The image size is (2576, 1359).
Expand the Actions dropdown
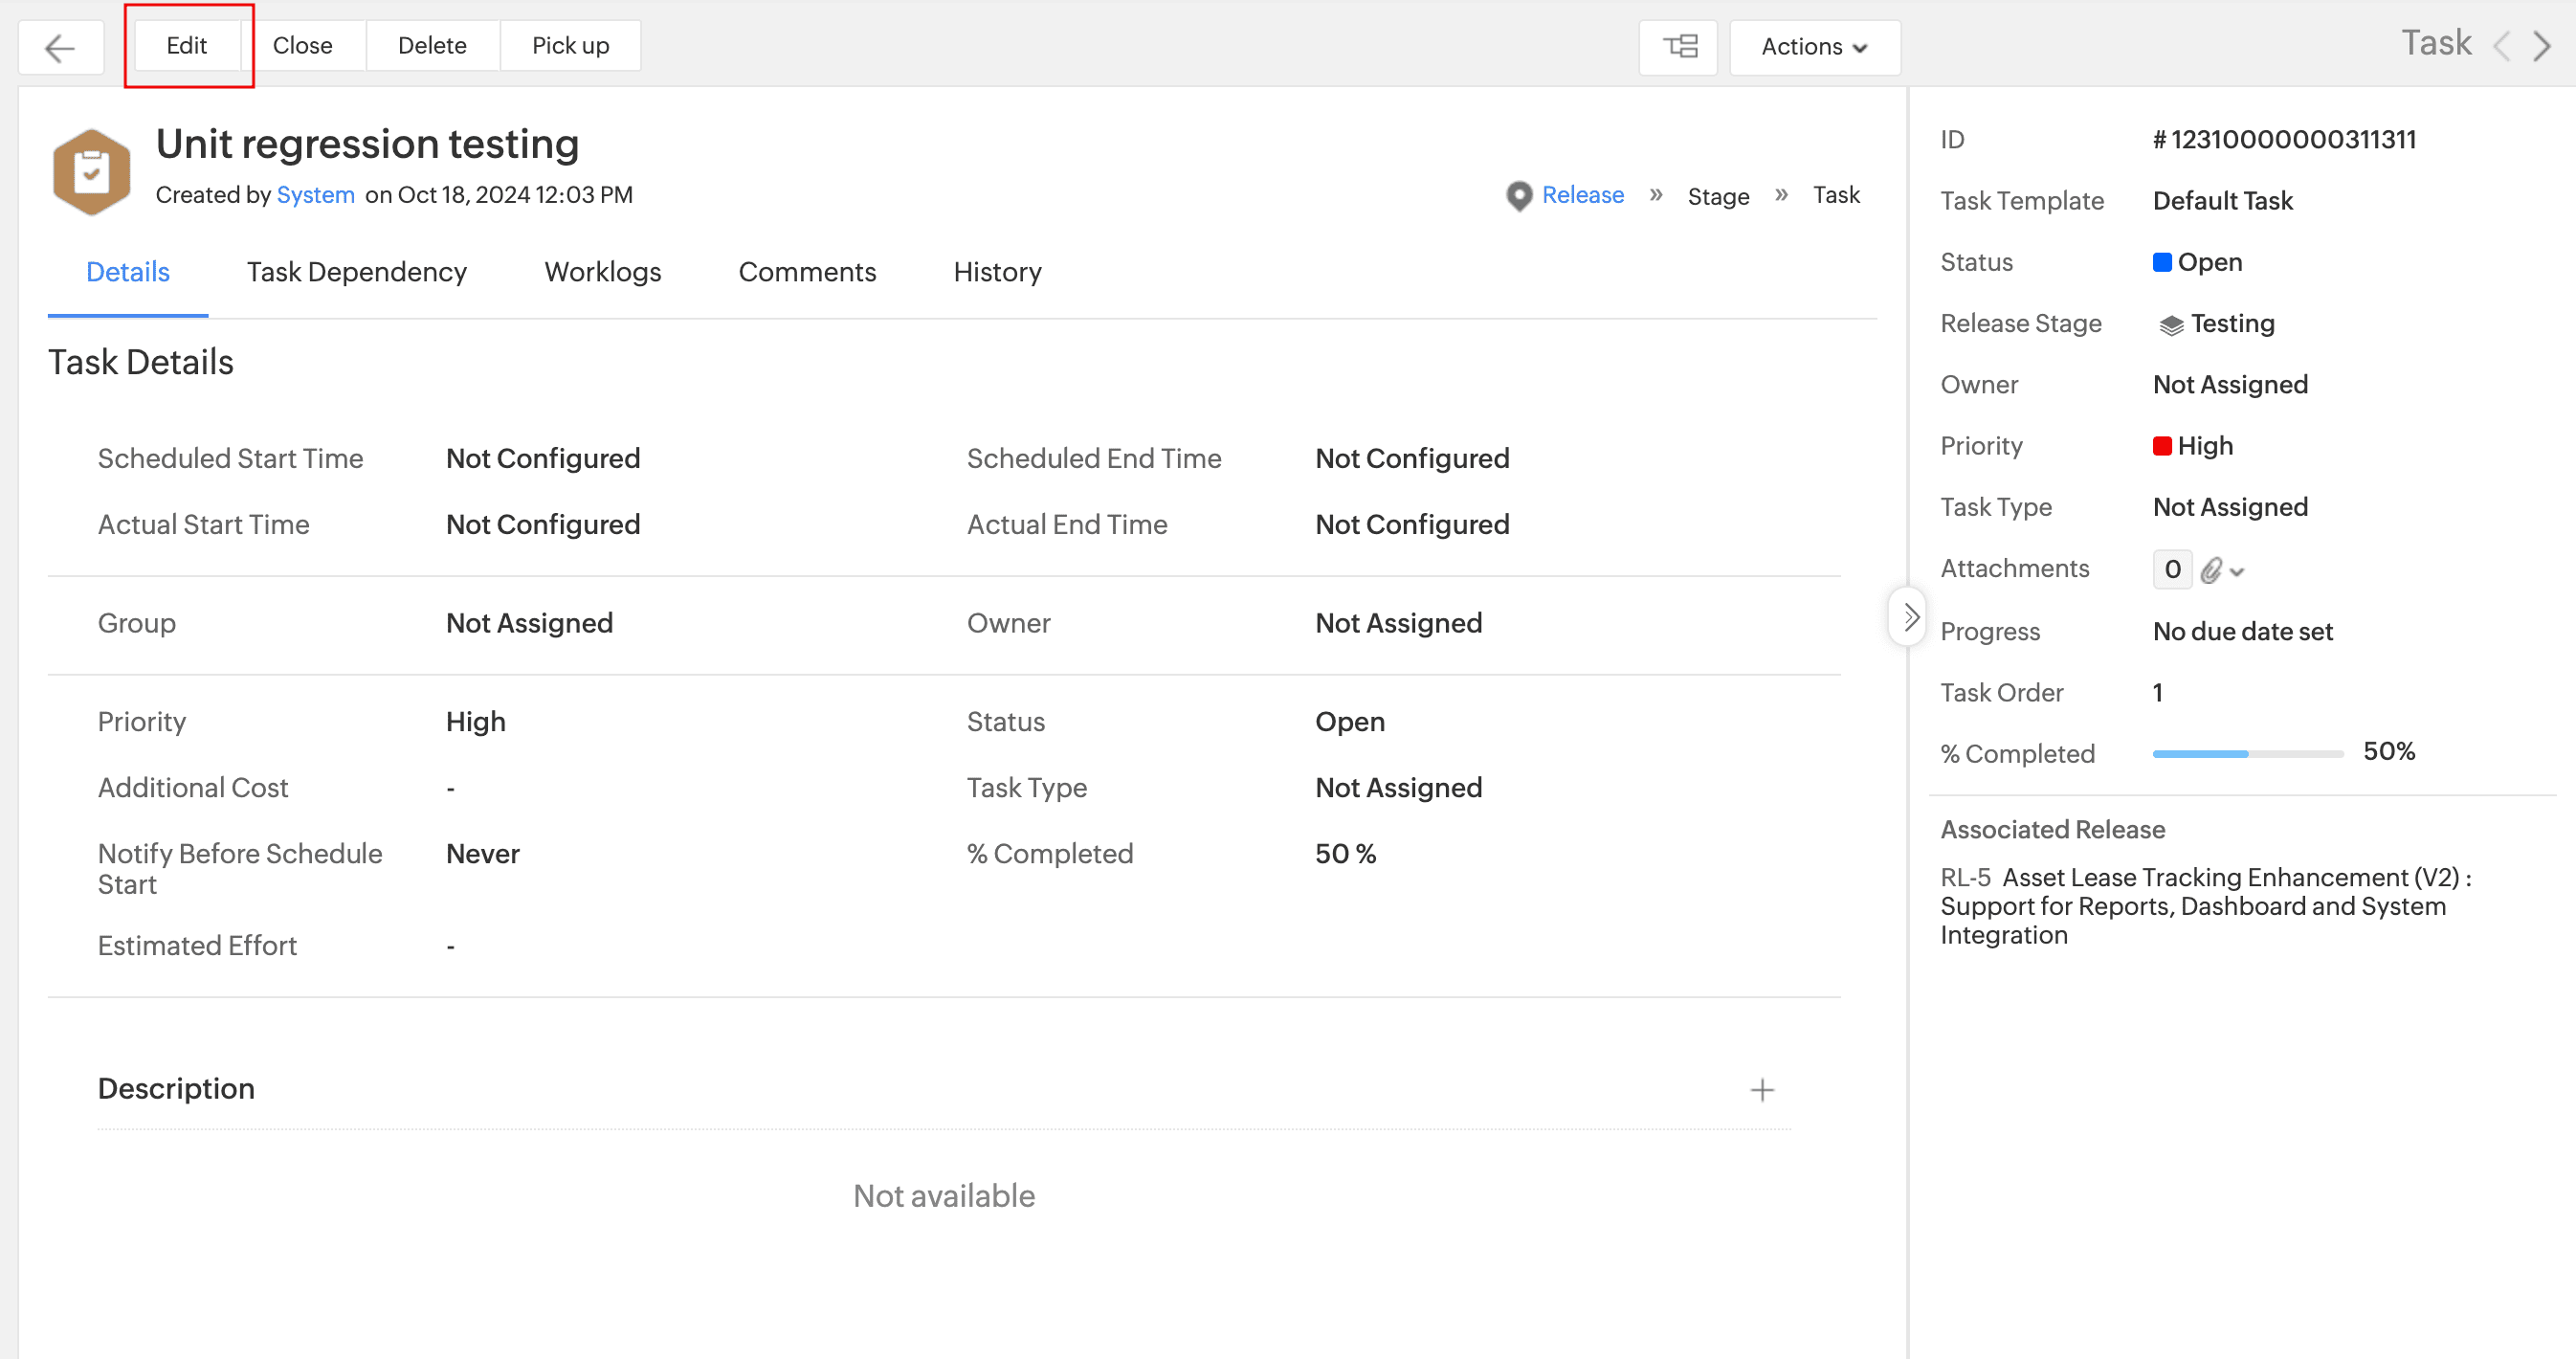1814,47
